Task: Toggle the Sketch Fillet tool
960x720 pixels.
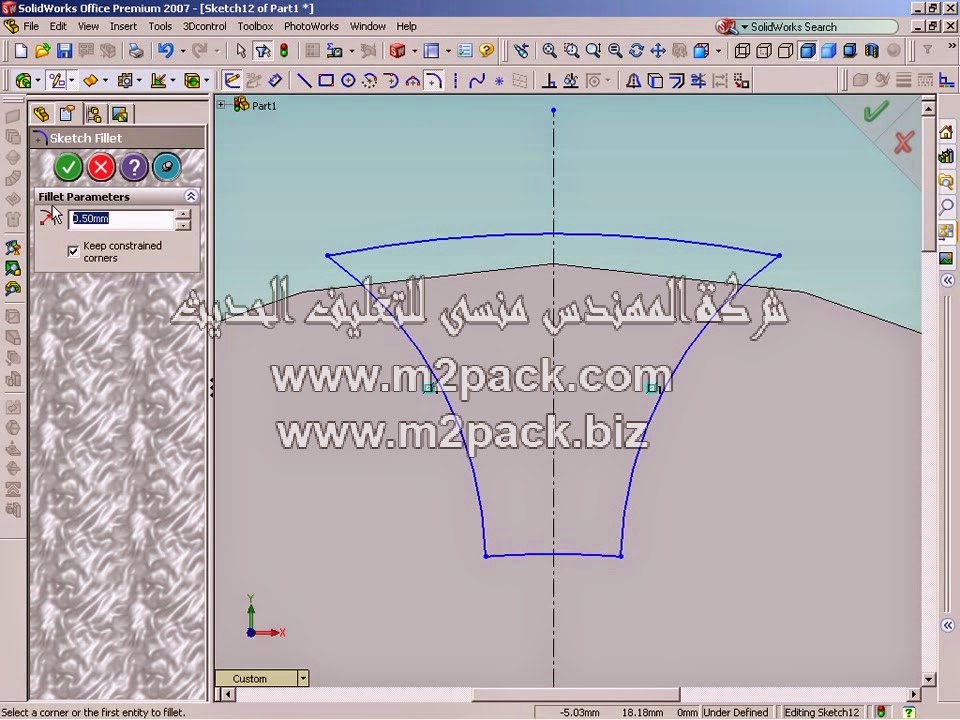Action: [434, 81]
